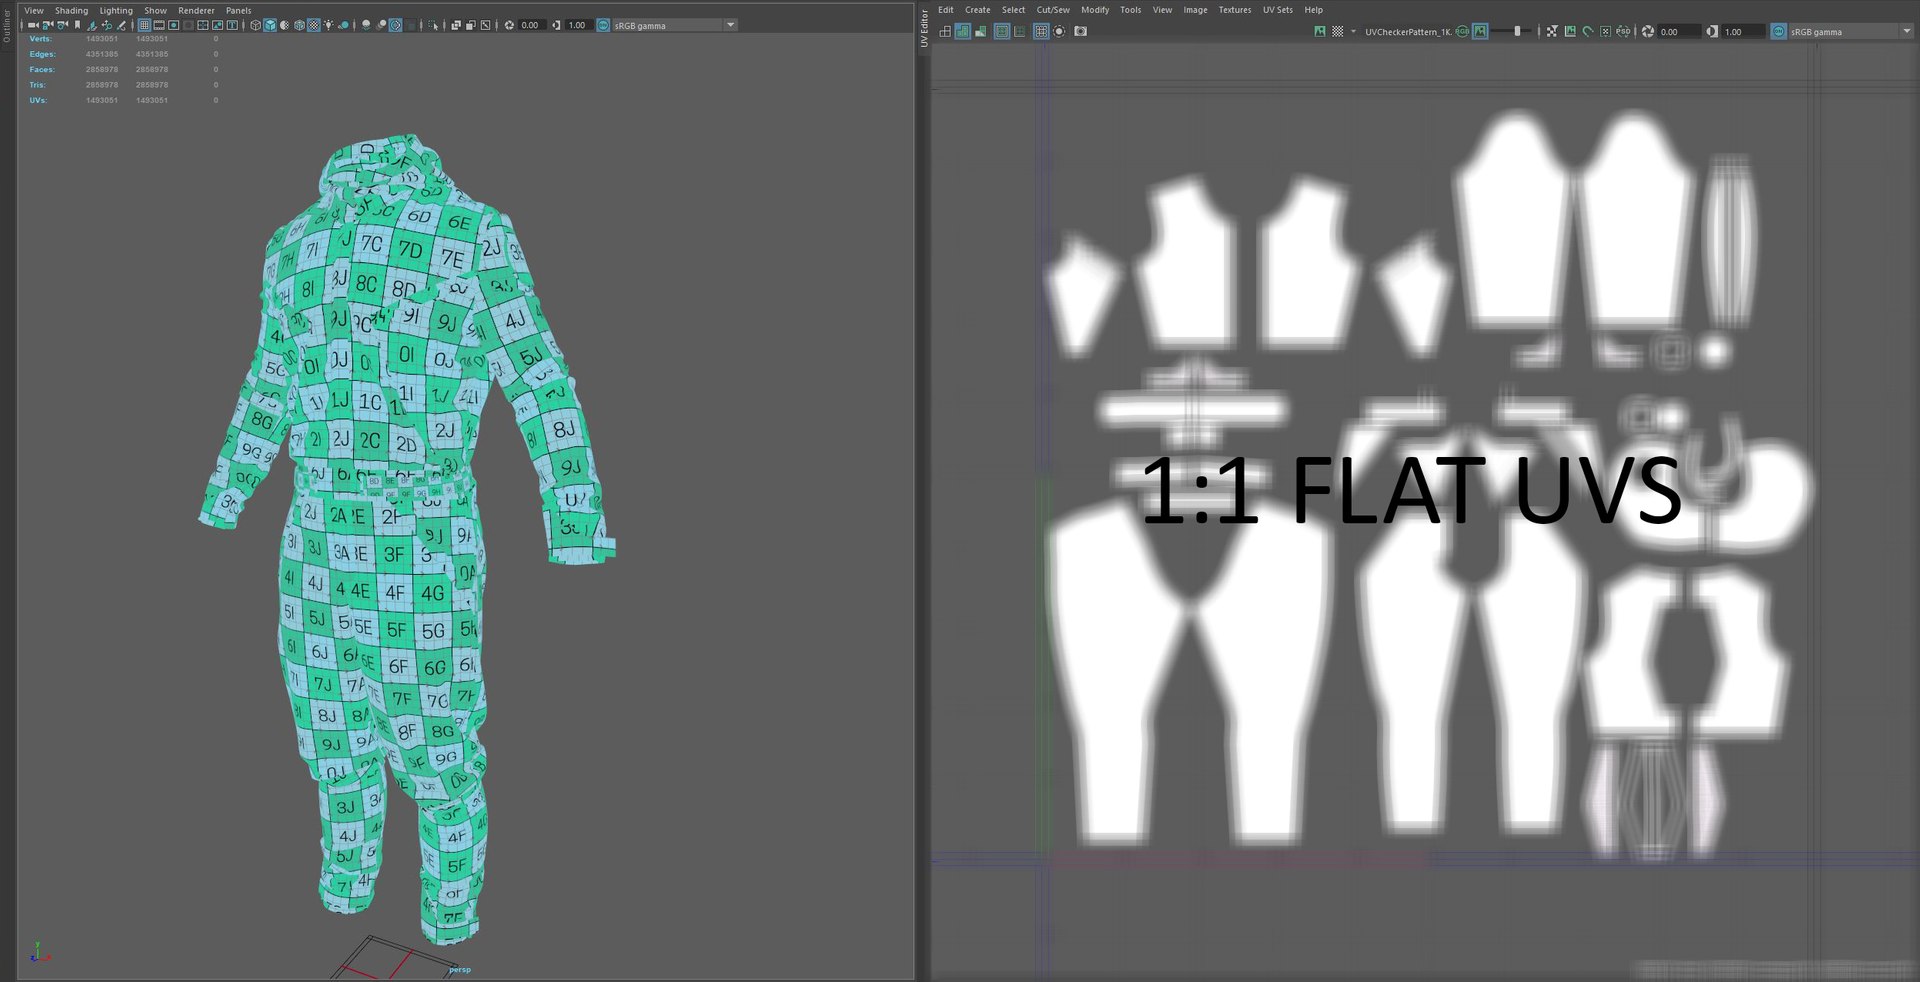Open the Textures menu
Image resolution: width=1920 pixels, height=982 pixels.
[x=1234, y=10]
